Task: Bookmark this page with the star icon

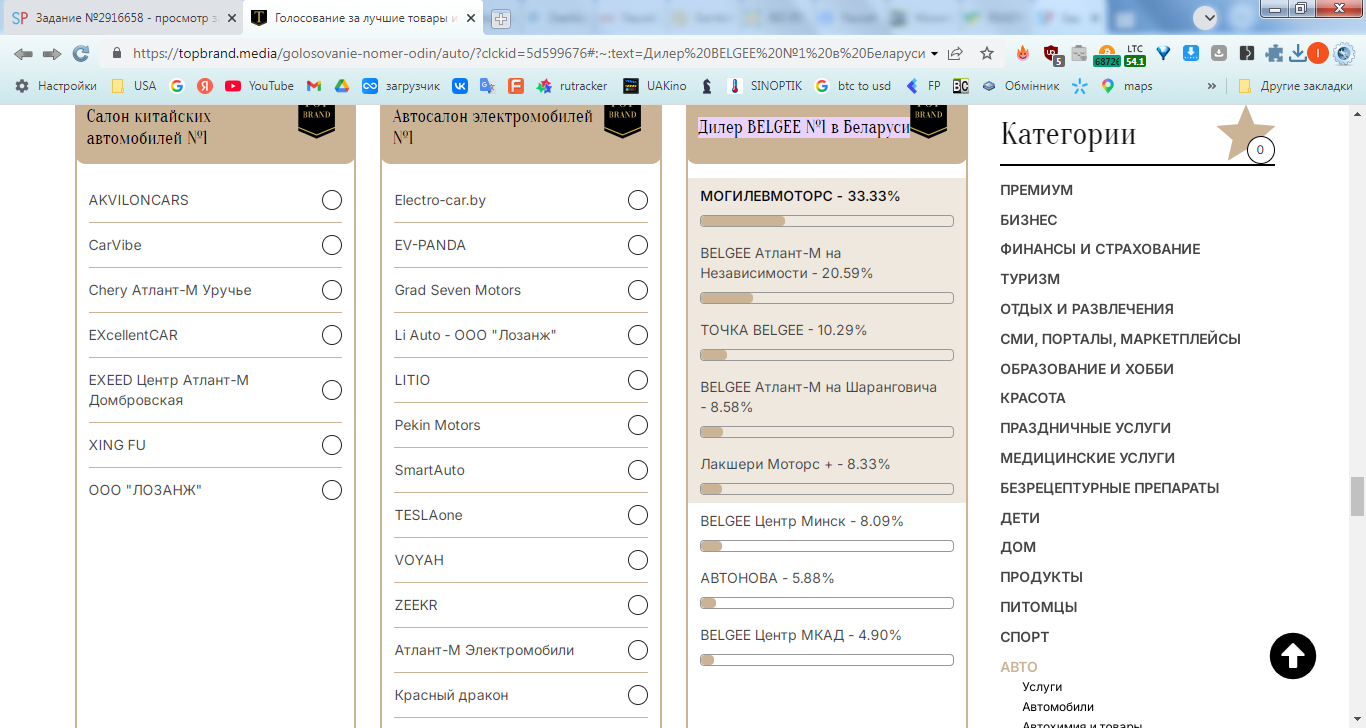Action: click(x=987, y=54)
